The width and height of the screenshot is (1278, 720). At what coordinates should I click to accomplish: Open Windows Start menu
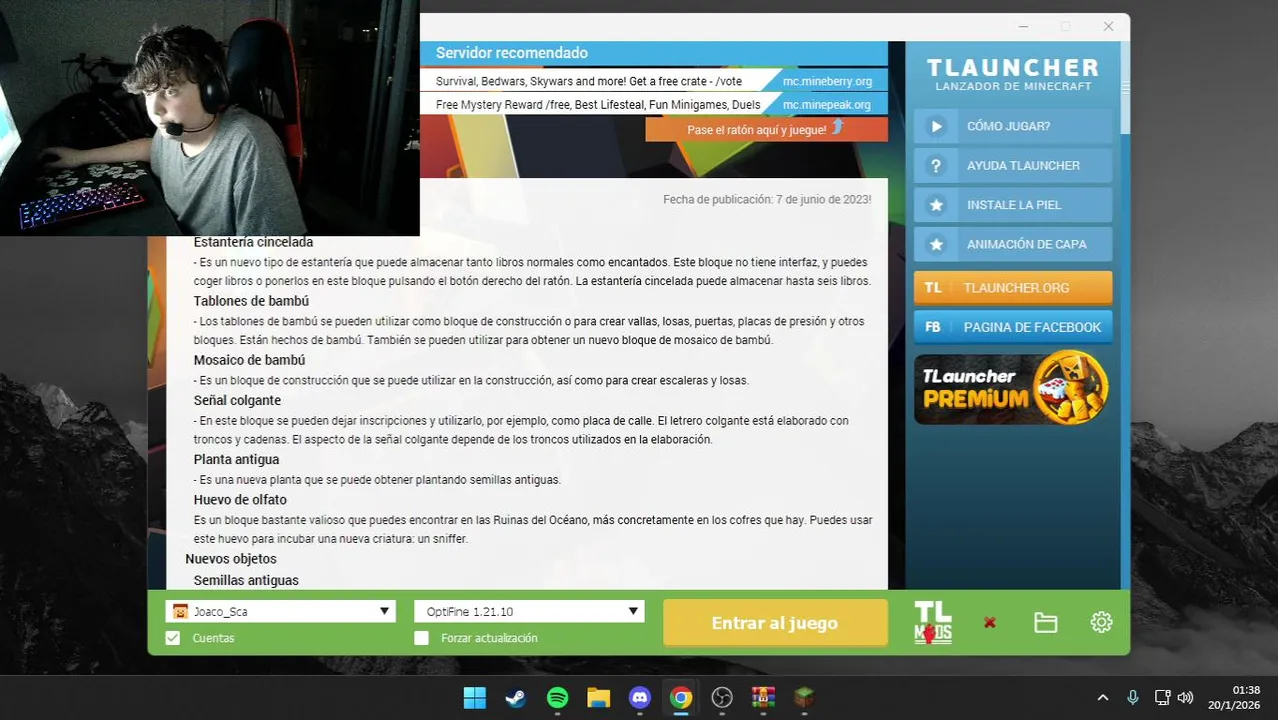pyautogui.click(x=474, y=698)
